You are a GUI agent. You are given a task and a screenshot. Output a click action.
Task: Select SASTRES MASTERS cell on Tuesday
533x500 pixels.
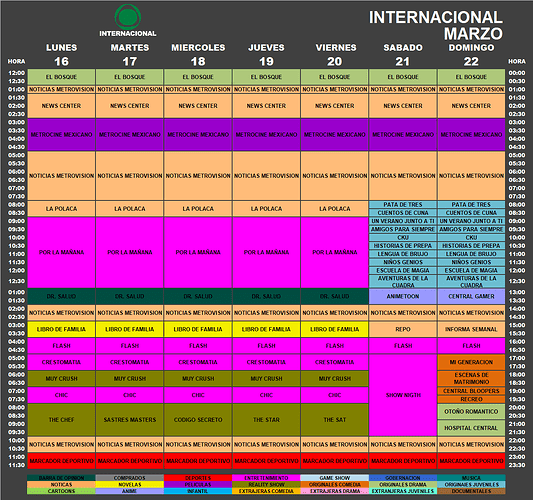pos(130,420)
